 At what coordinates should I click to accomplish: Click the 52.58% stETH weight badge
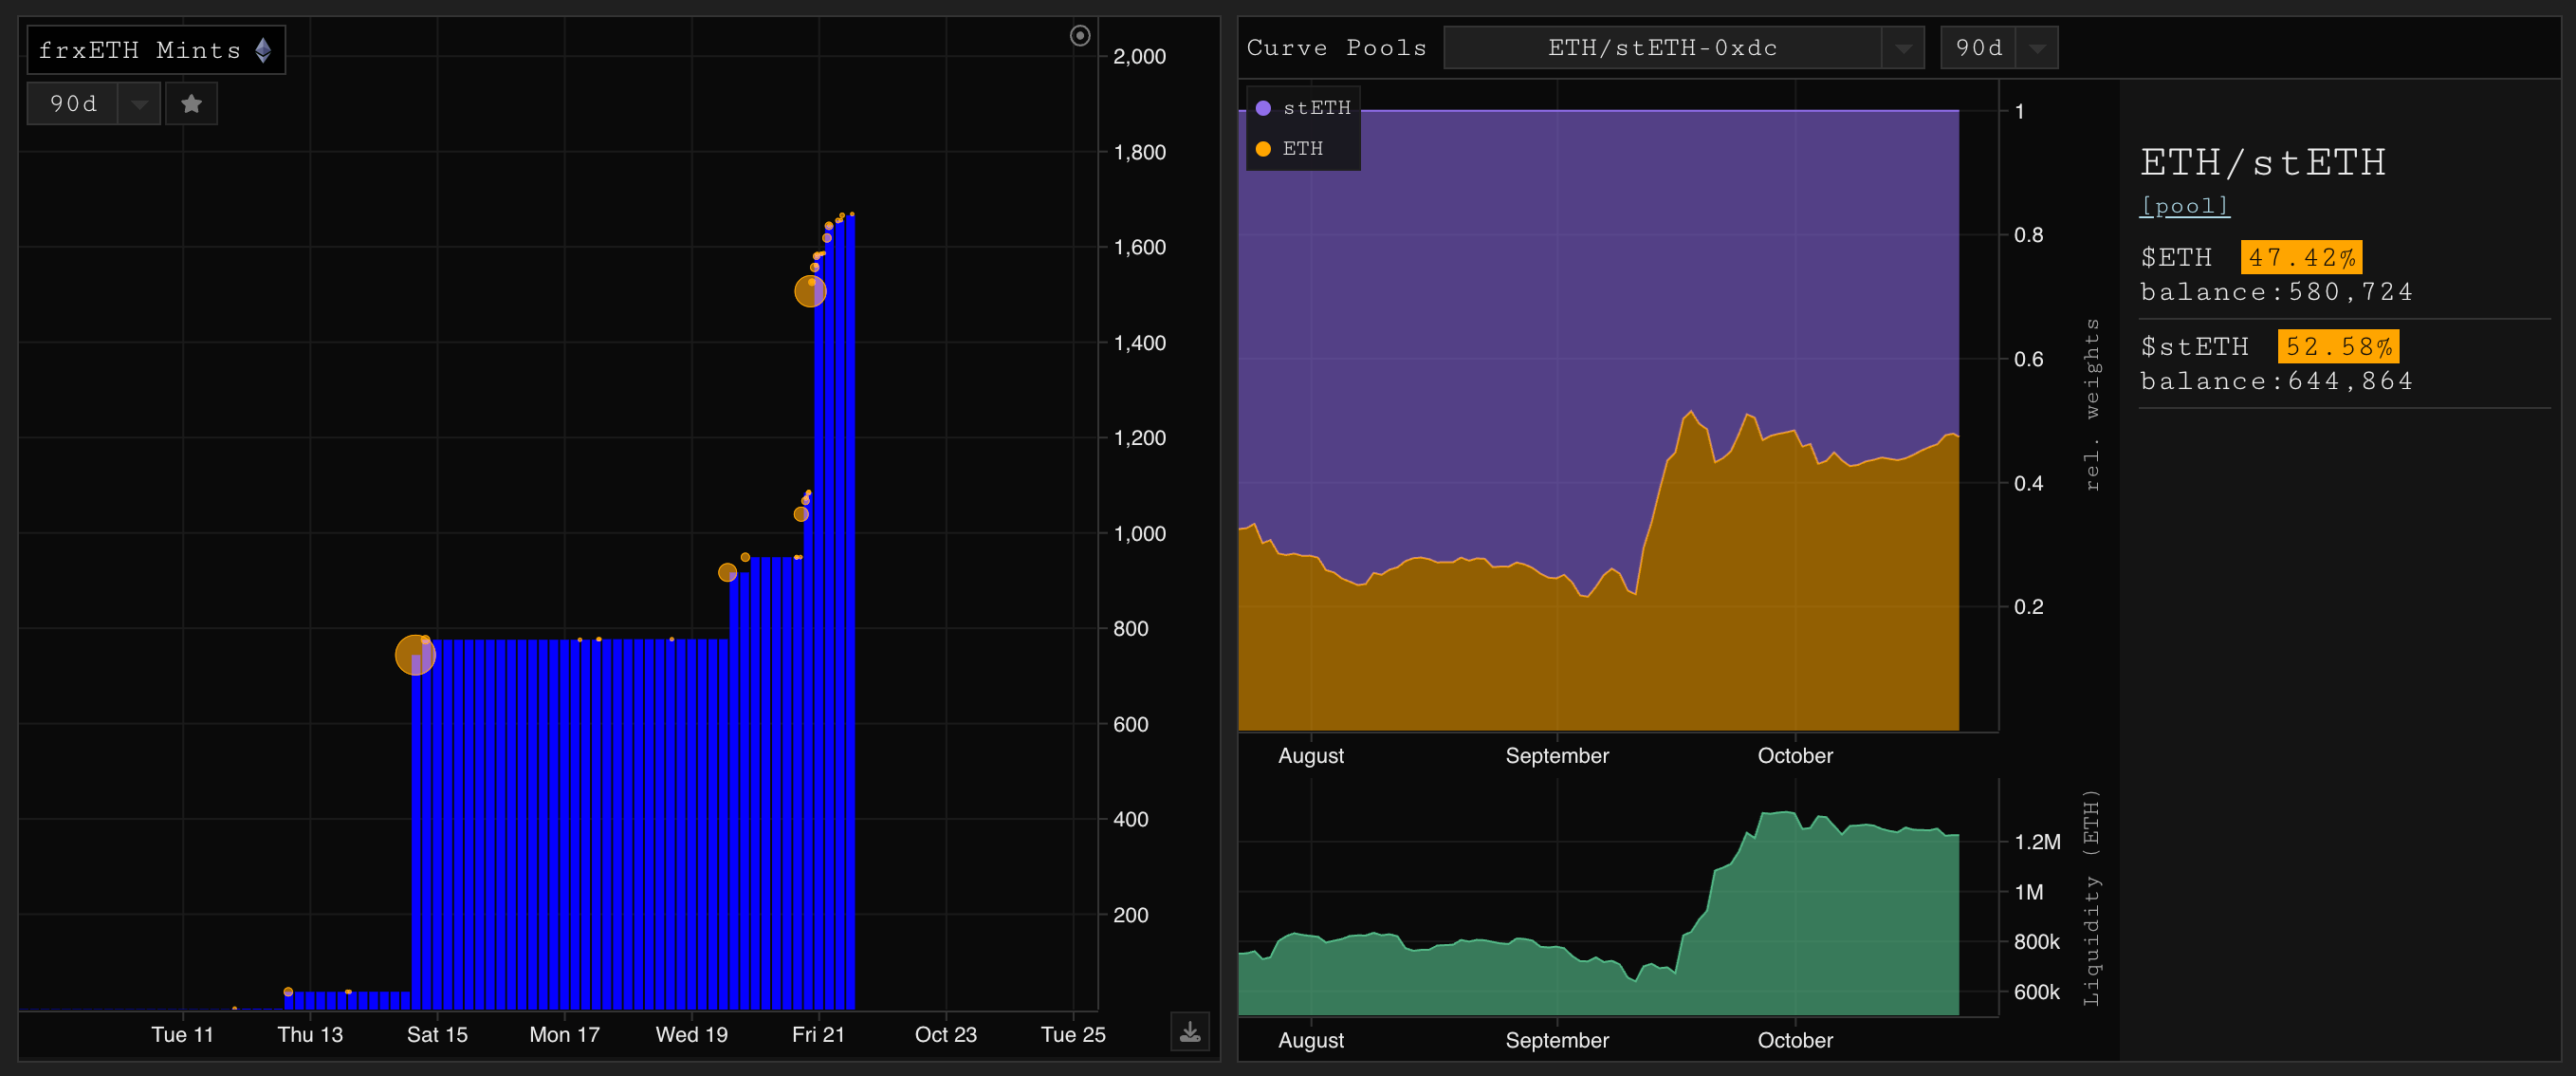[x=2337, y=346]
